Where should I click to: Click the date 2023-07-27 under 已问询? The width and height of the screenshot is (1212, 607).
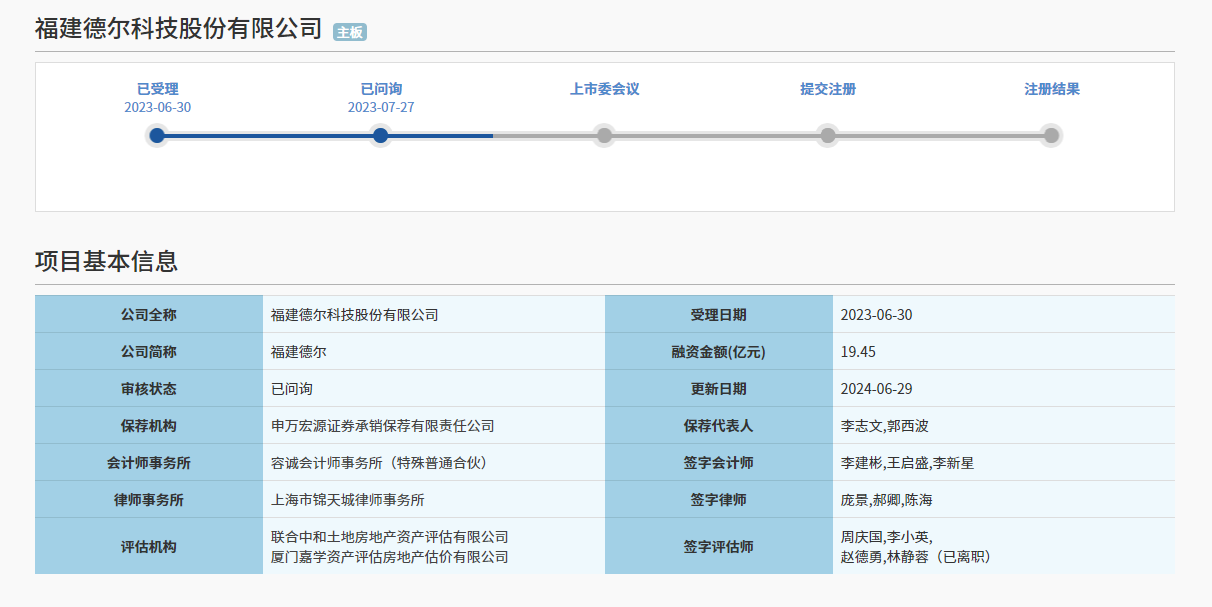(380, 107)
